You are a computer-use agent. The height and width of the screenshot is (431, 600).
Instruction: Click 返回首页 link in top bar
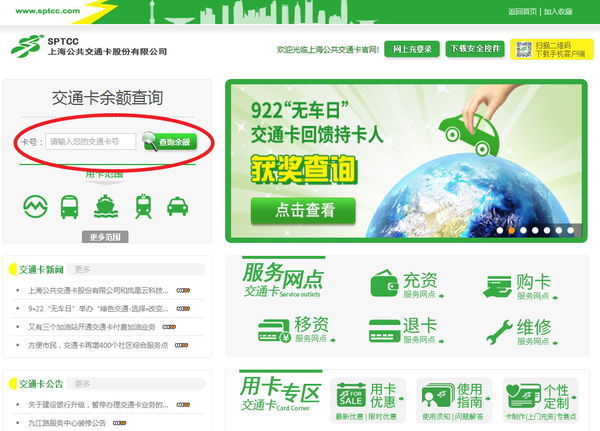522,11
